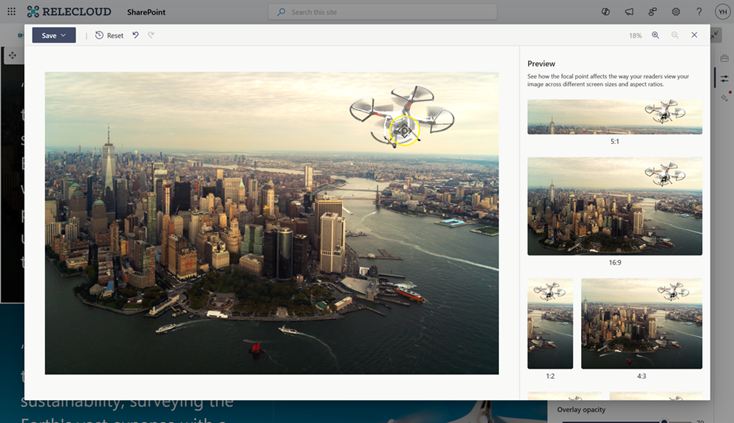Select the 16:9 preview thumbnail
The height and width of the screenshot is (423, 734).
click(x=614, y=205)
